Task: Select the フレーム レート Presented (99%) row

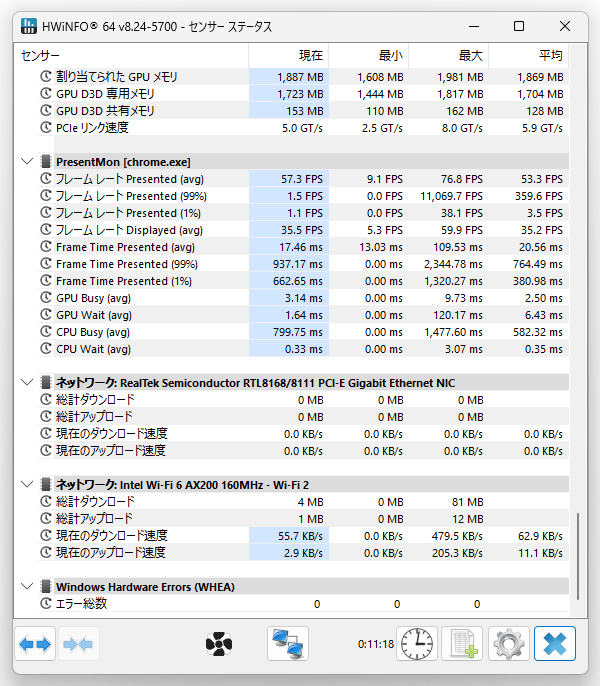Action: pos(303,196)
